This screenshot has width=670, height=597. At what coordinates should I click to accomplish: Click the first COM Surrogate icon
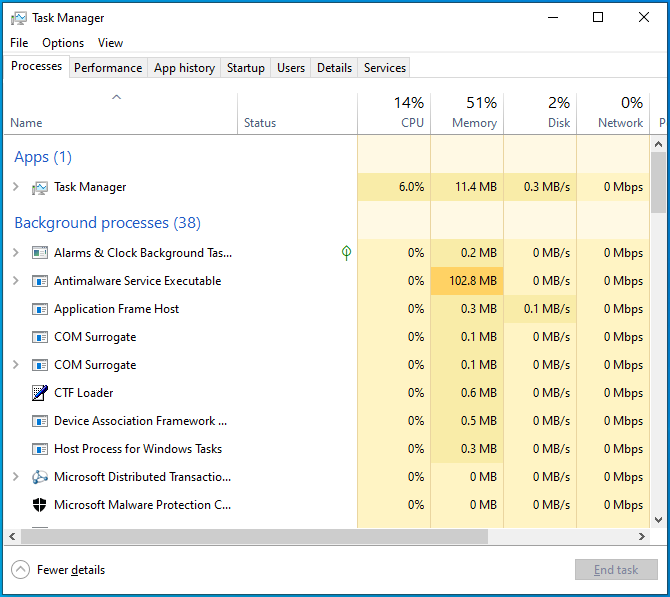pyautogui.click(x=40, y=337)
